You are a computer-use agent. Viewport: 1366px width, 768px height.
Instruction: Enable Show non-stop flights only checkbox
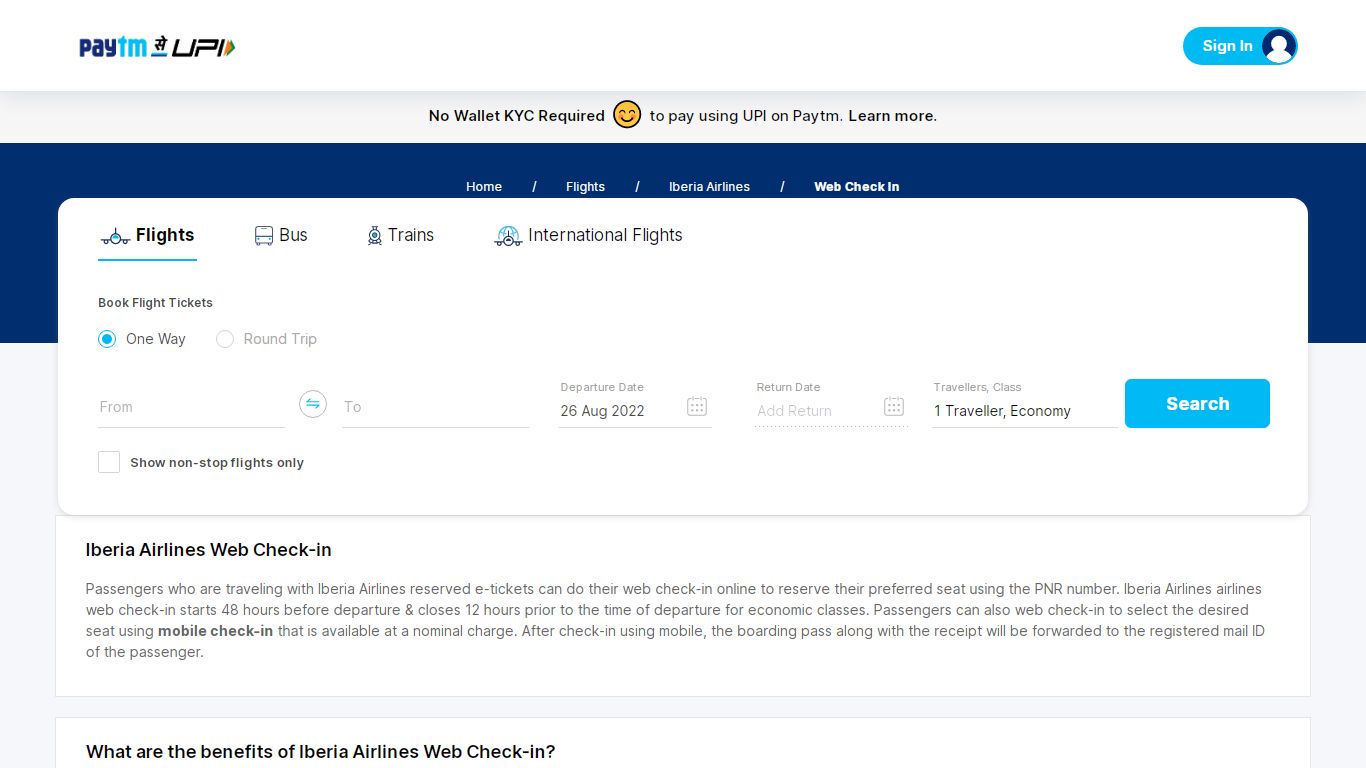pyautogui.click(x=109, y=462)
